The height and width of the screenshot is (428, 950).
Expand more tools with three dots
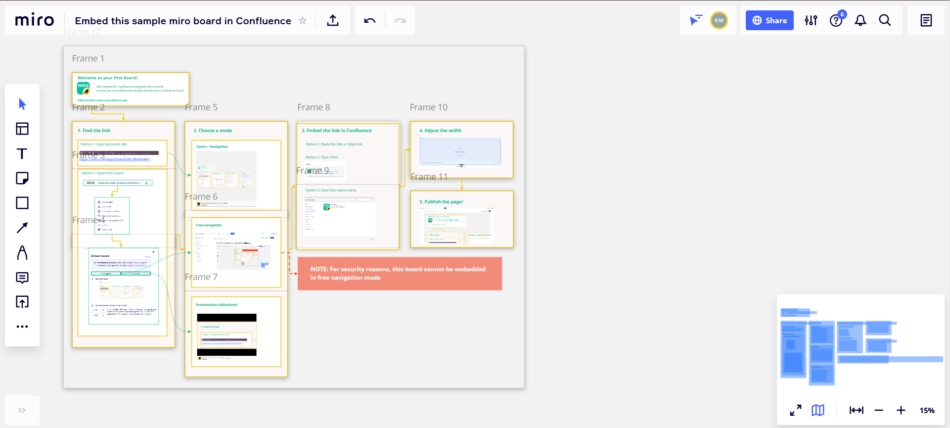click(x=22, y=326)
